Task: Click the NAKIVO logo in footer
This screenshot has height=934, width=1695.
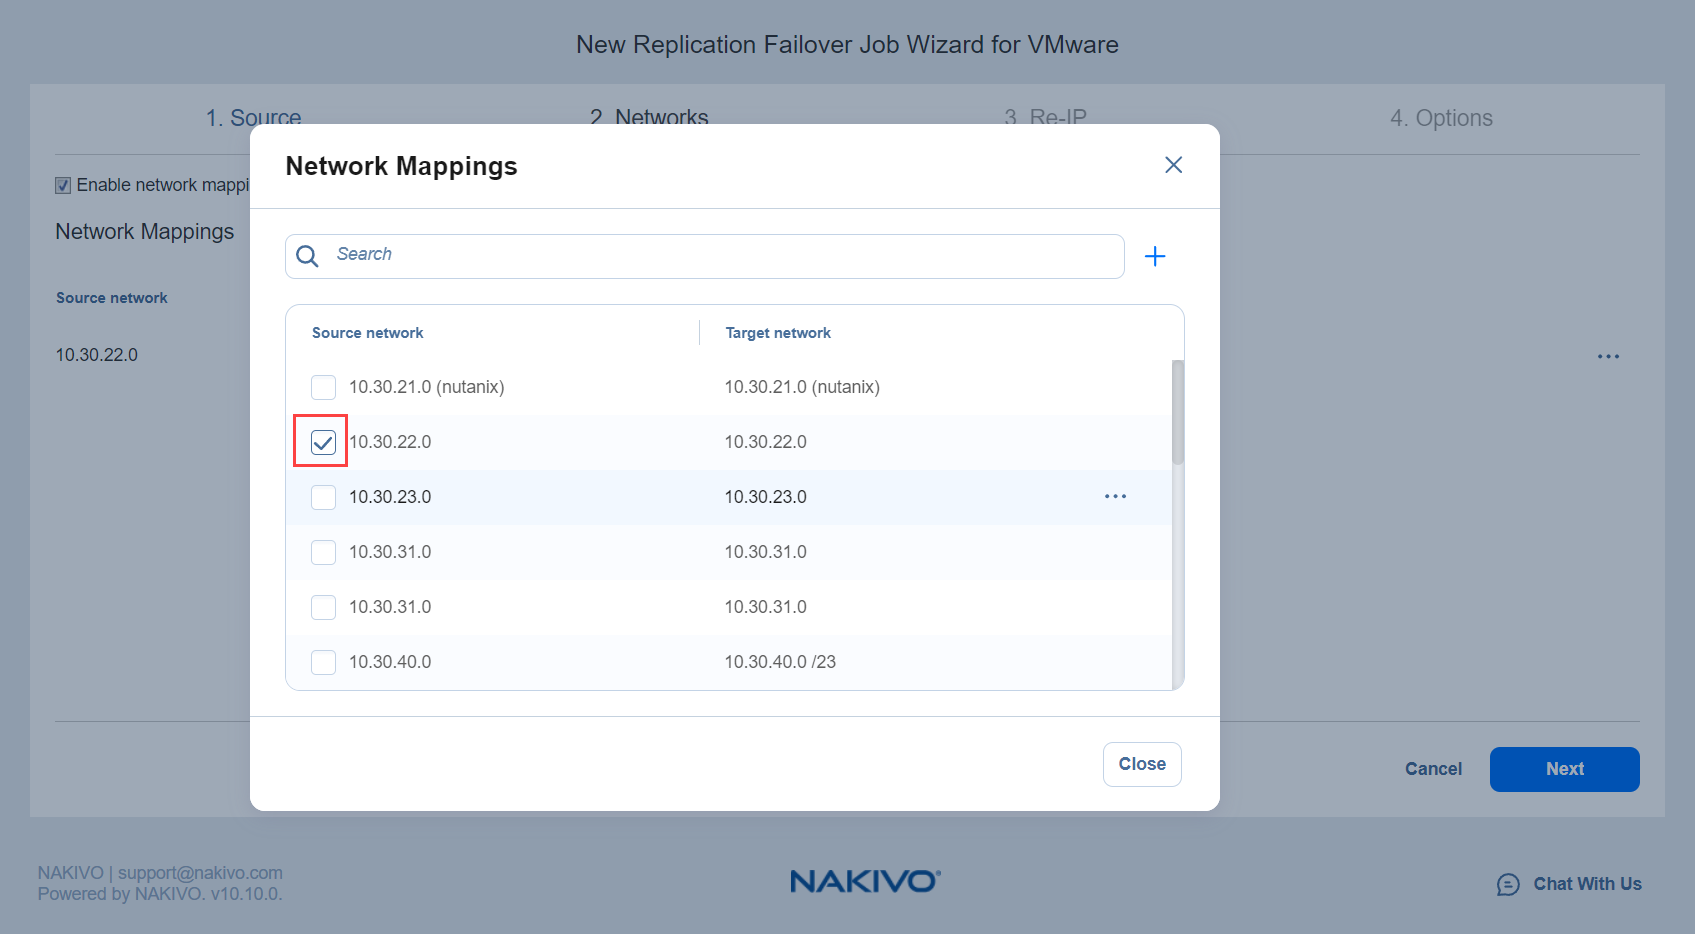Action: coord(865,881)
